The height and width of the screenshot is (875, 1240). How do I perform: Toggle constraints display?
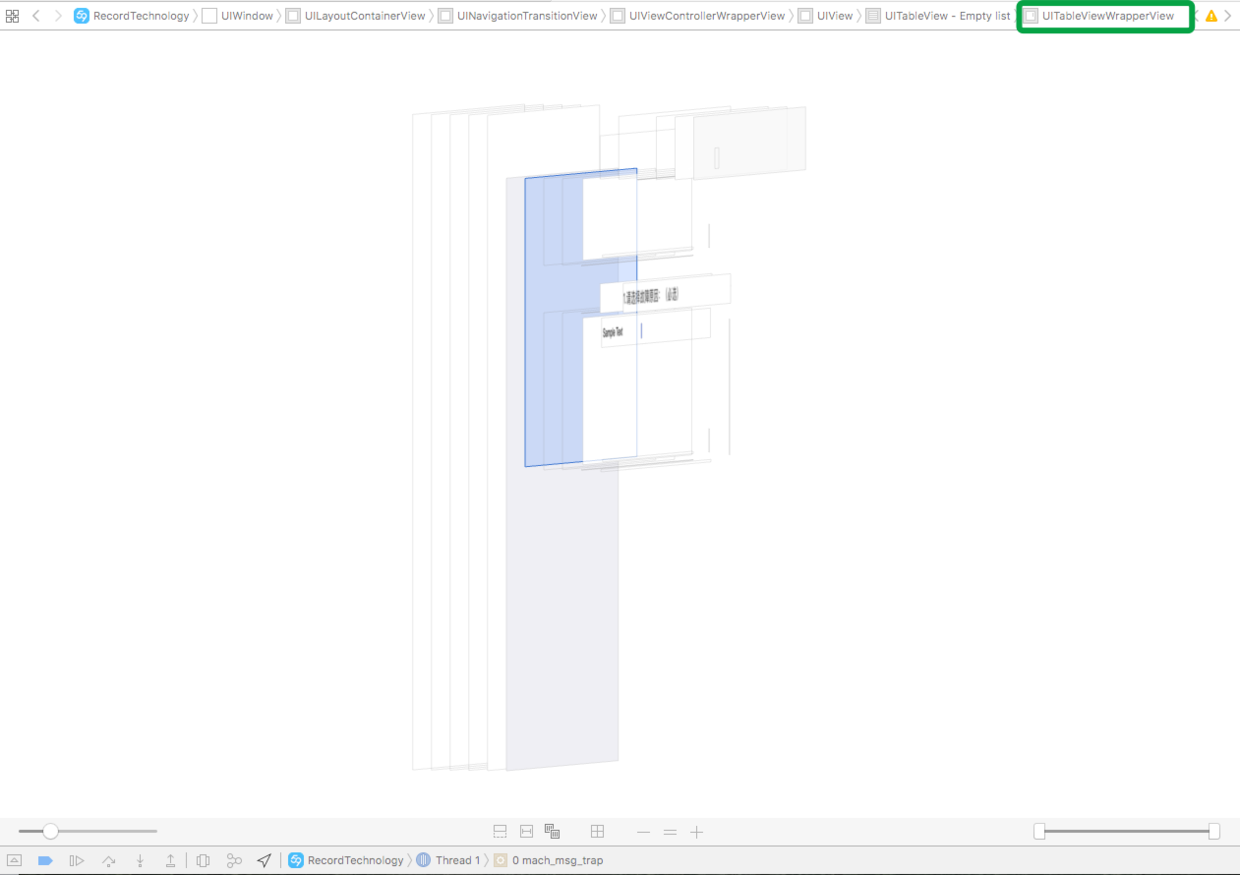click(x=526, y=831)
